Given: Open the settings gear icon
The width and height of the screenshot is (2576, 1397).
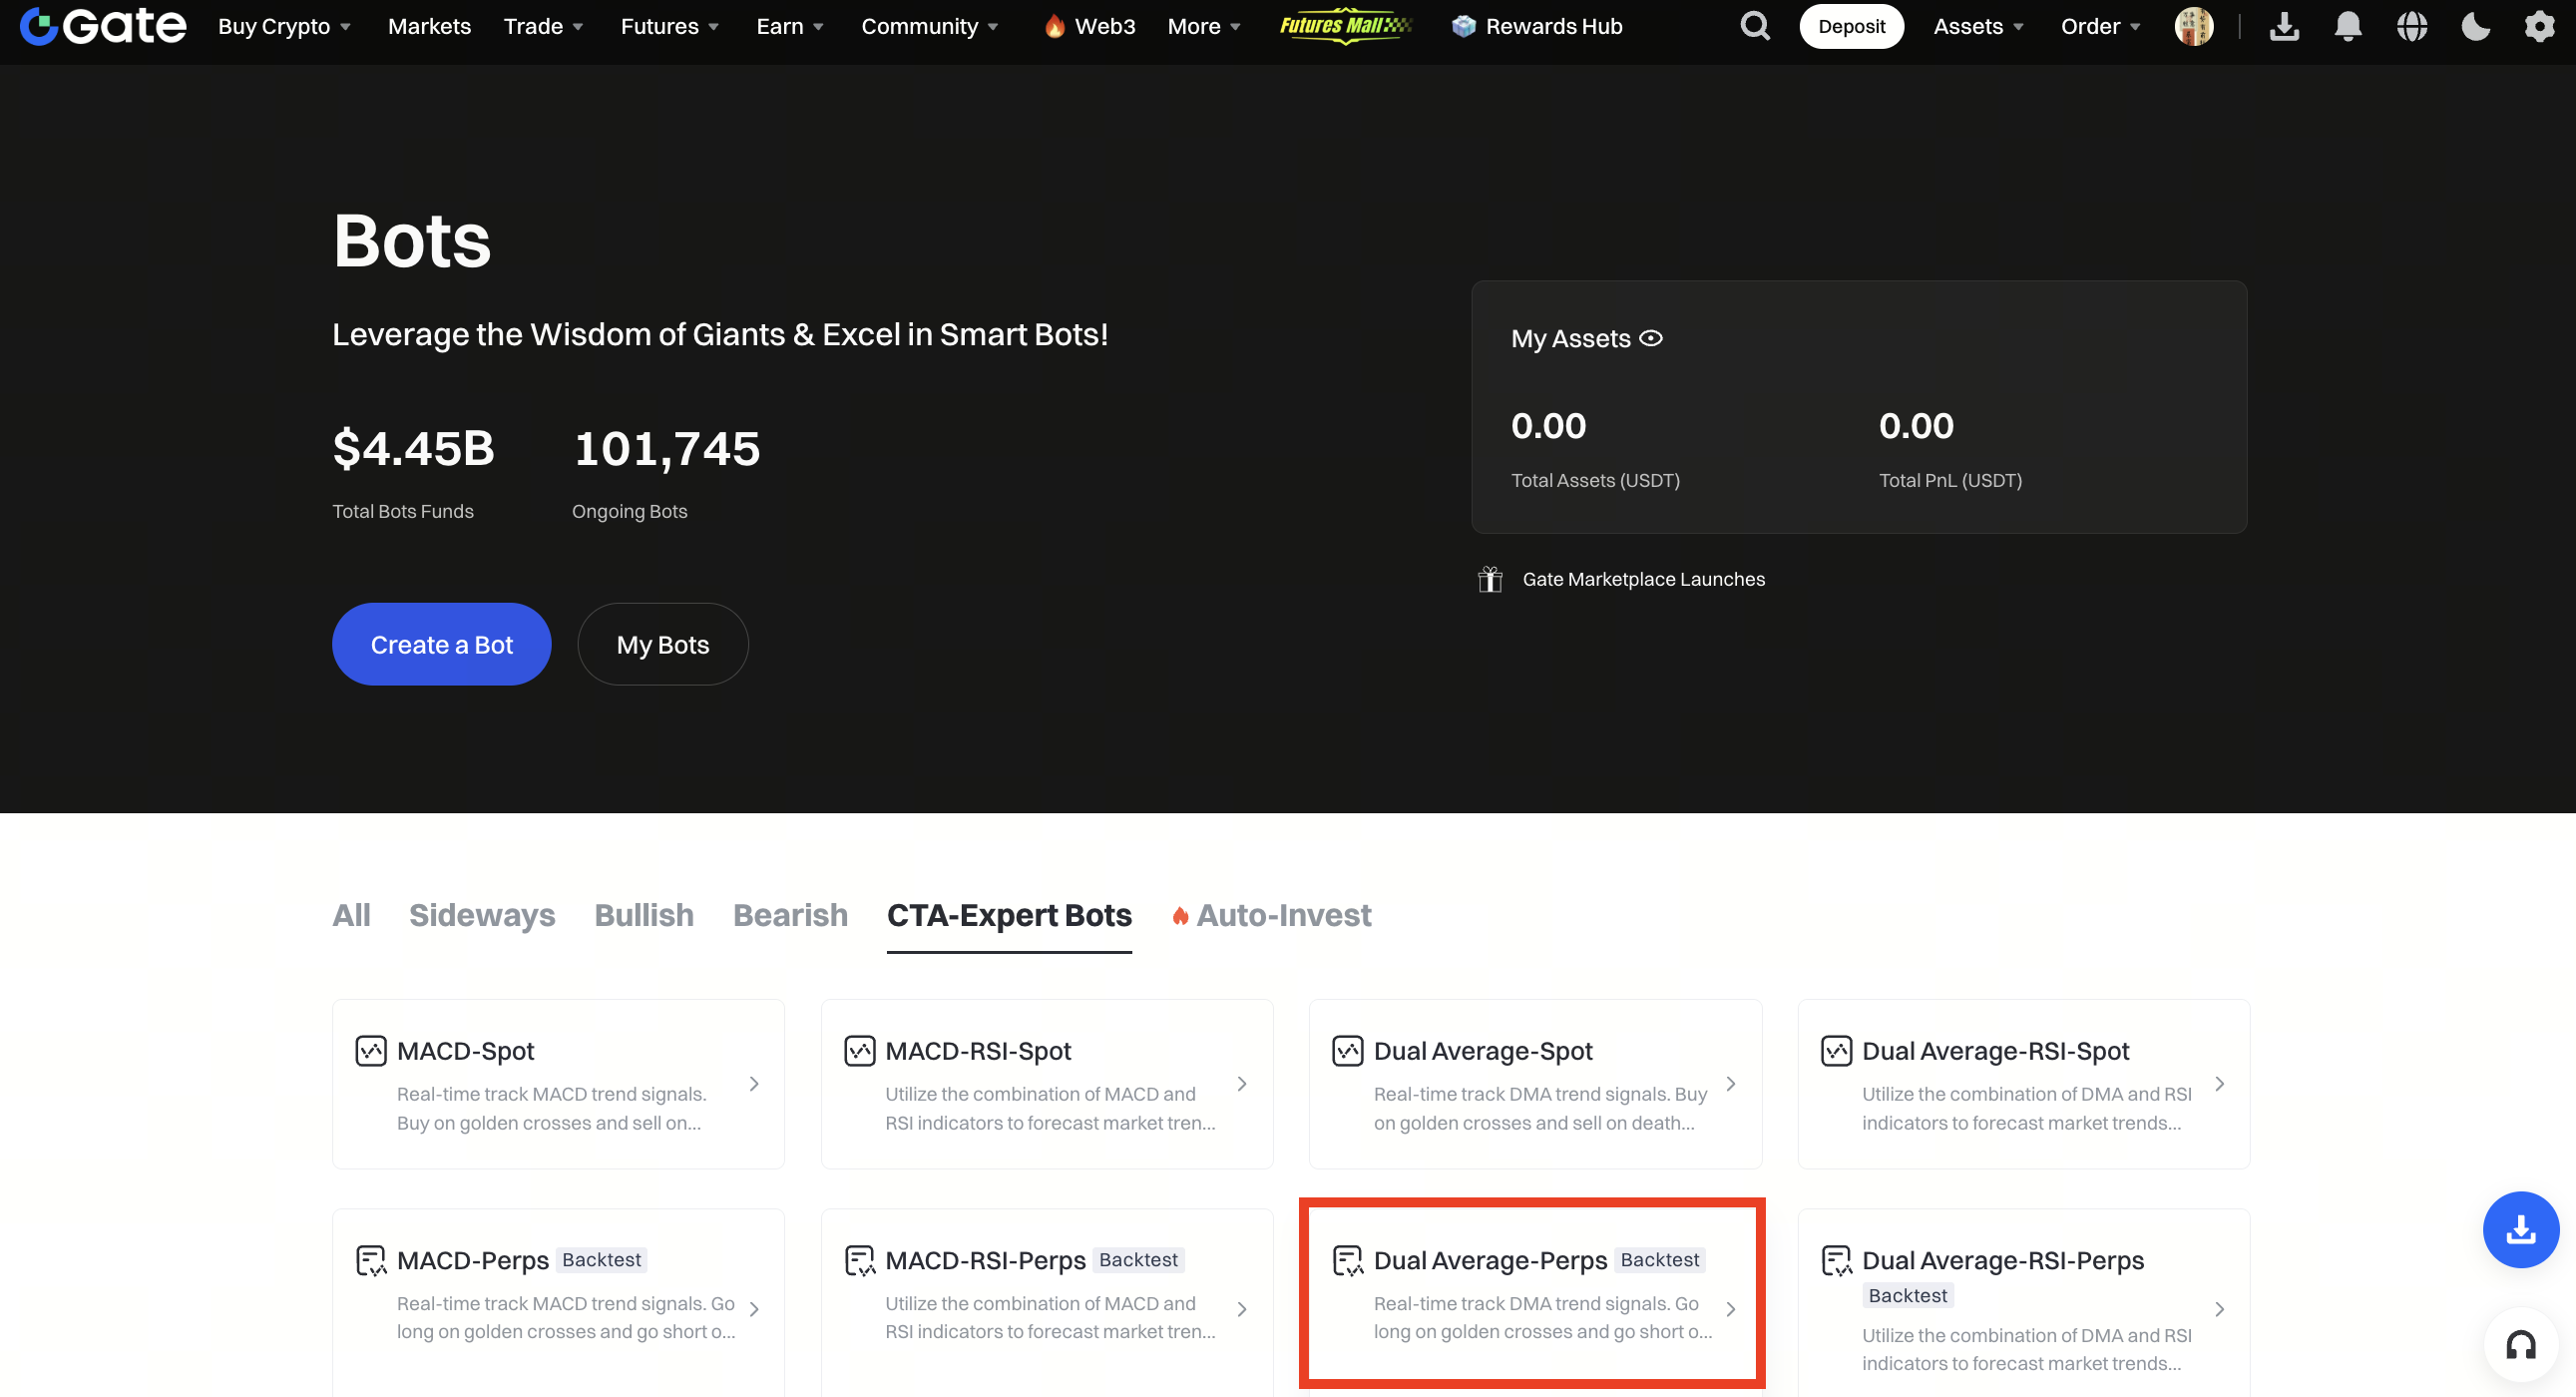Looking at the screenshot, I should [x=2539, y=26].
